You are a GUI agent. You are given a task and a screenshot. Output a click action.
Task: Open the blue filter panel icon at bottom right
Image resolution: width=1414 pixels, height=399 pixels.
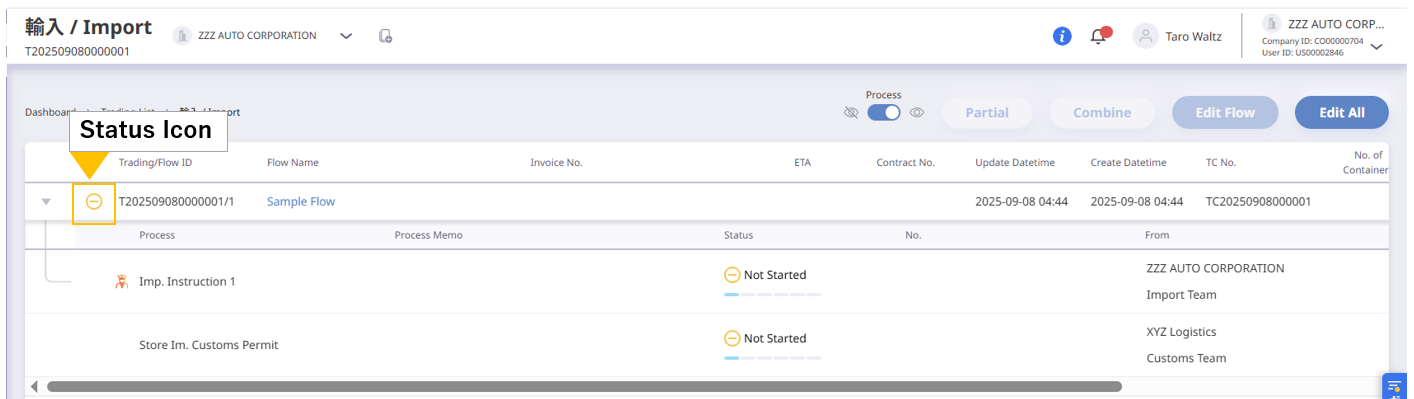(x=1395, y=386)
